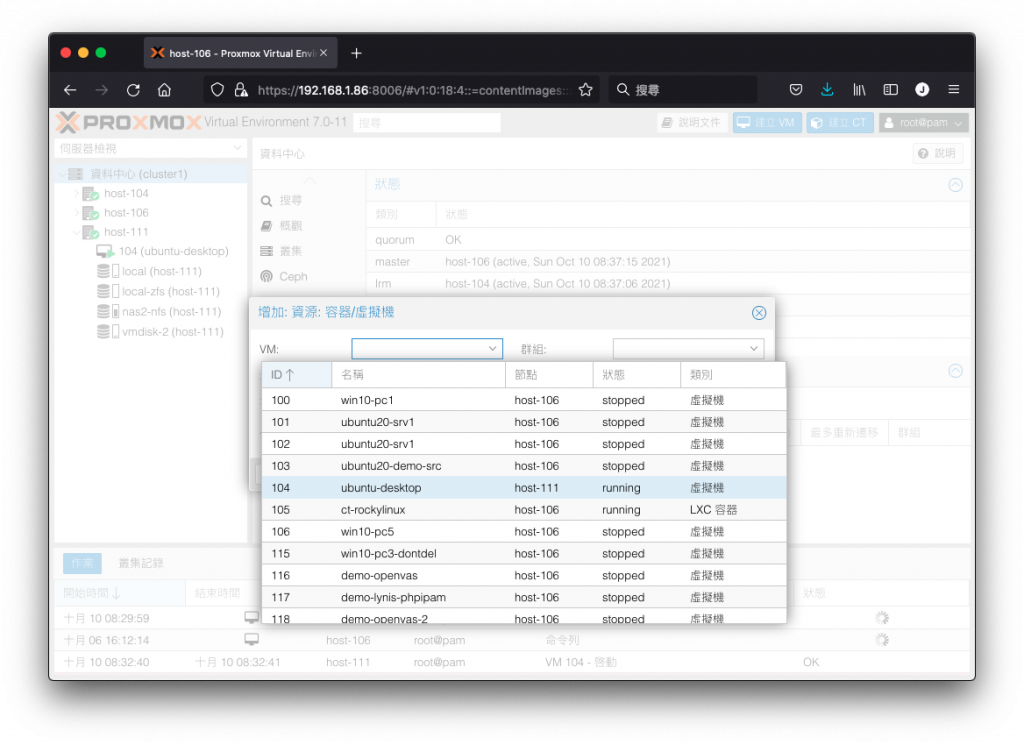Reload the page with the refresh icon
The image size is (1024, 745).
133,90
